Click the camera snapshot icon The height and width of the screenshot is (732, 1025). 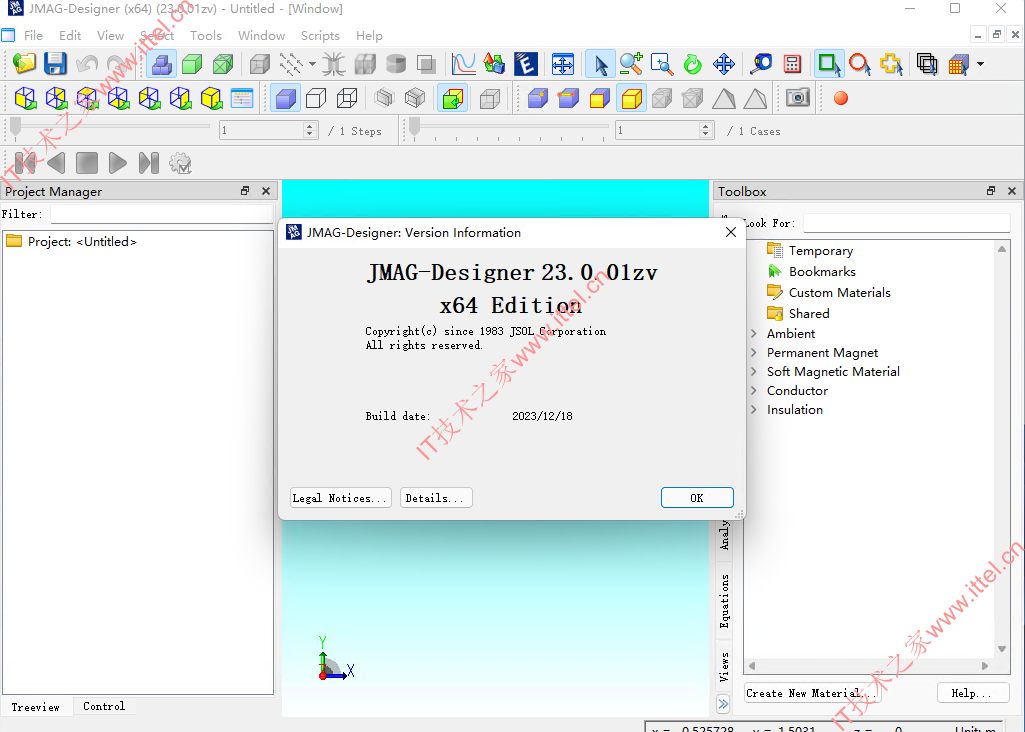click(798, 98)
